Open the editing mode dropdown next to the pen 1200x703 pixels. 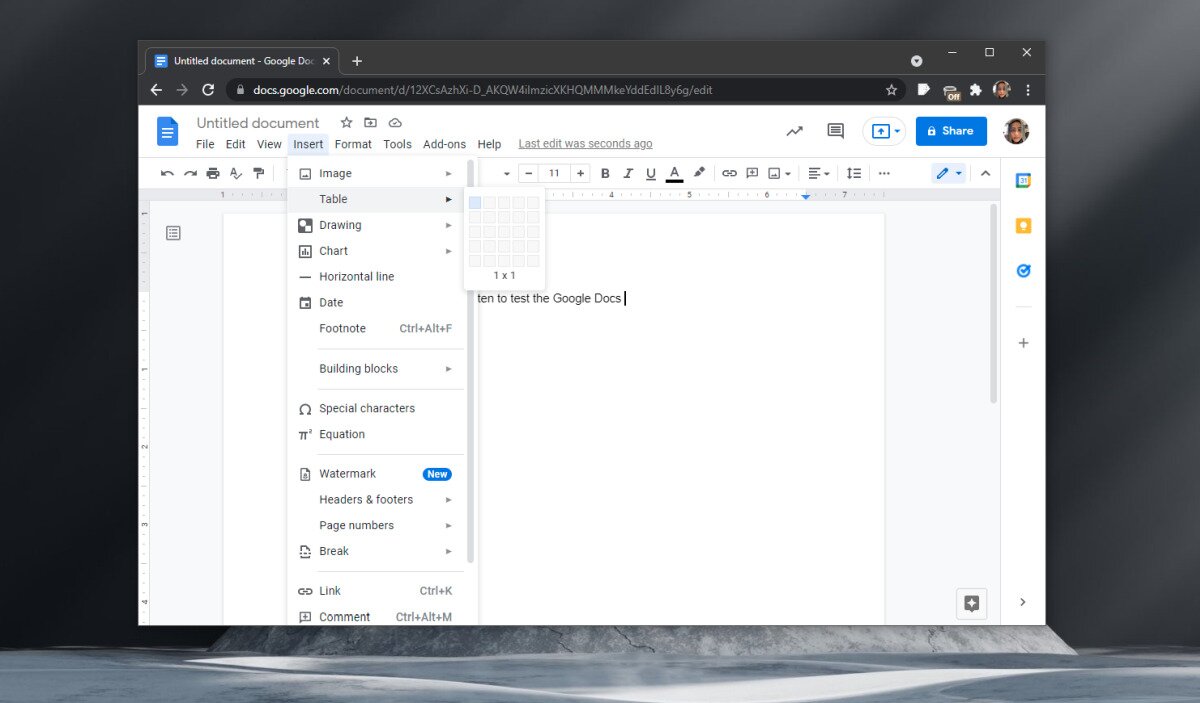point(957,172)
